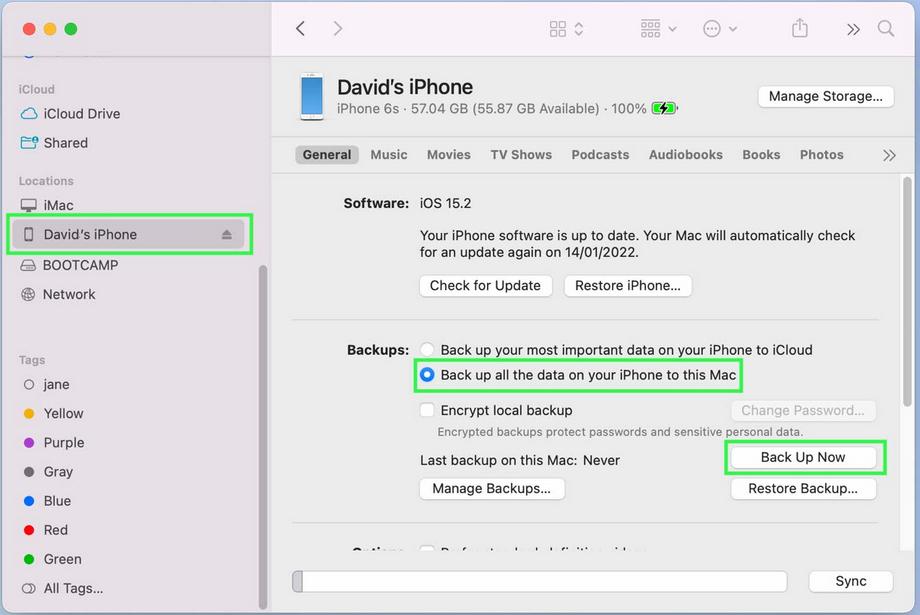Click Check for Update
Viewport: 920px width, 615px height.
tap(485, 286)
